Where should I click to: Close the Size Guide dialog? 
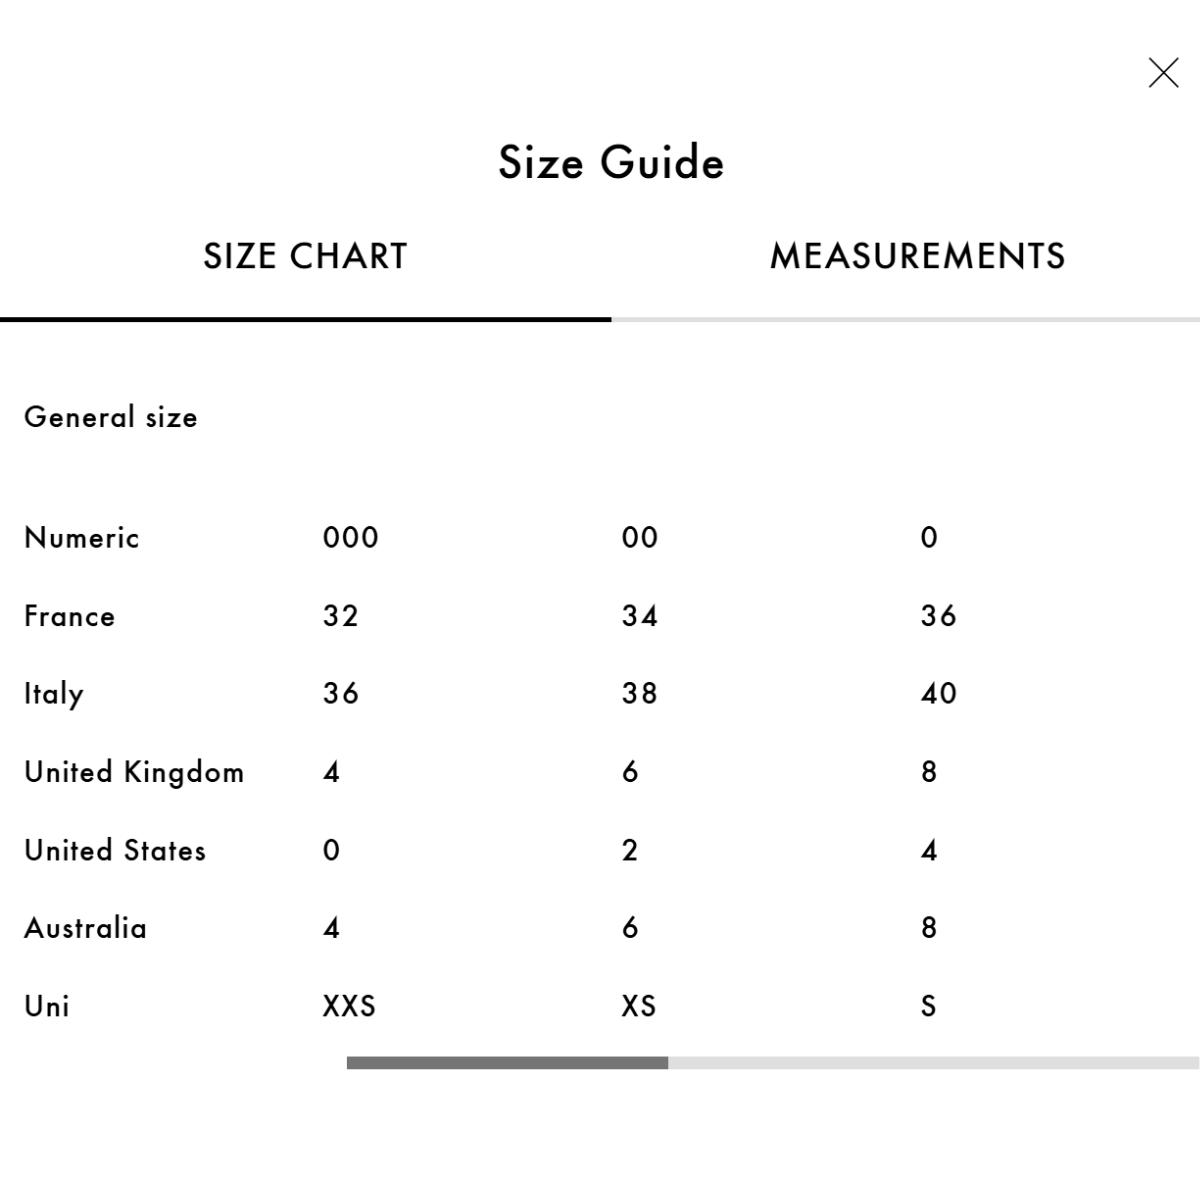point(1163,73)
